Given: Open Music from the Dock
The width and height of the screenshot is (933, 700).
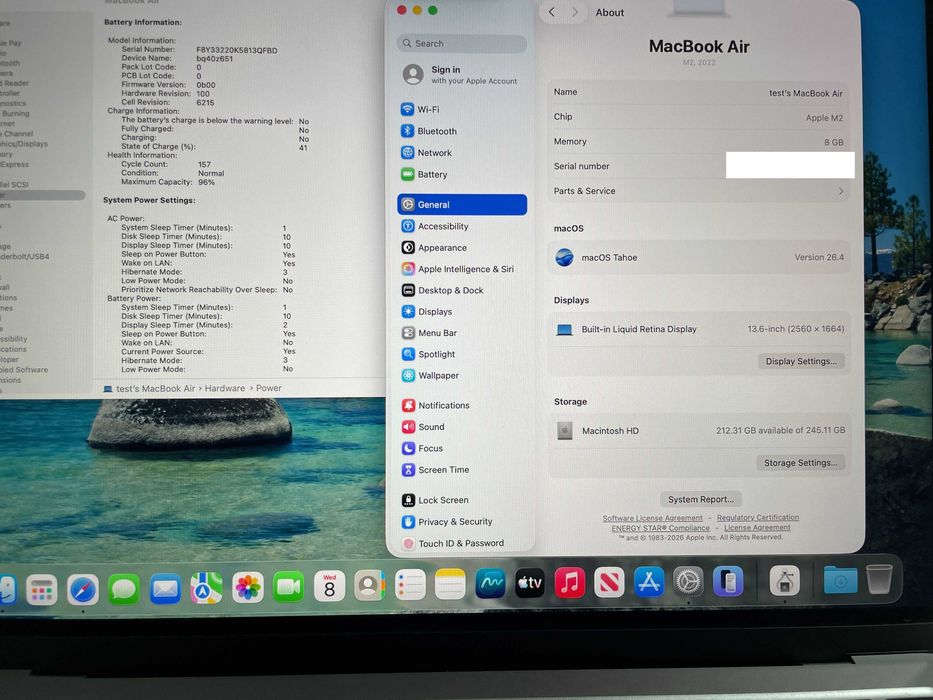Looking at the screenshot, I should click(569, 582).
